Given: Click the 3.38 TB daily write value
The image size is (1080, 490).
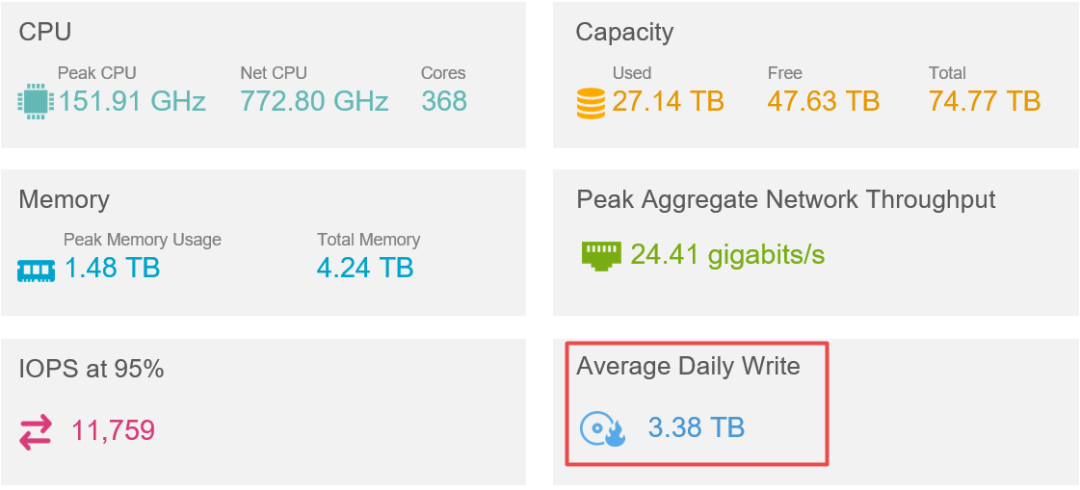Looking at the screenshot, I should click(696, 428).
